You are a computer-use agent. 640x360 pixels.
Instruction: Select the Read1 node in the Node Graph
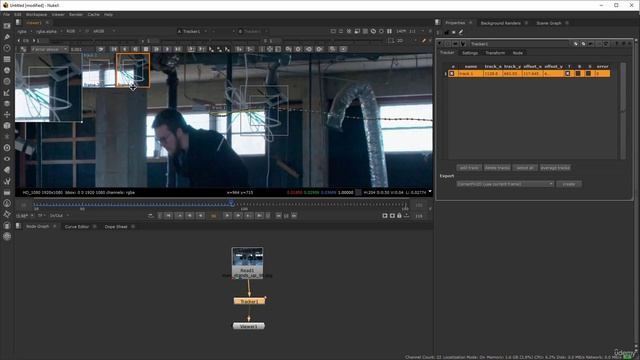247,262
